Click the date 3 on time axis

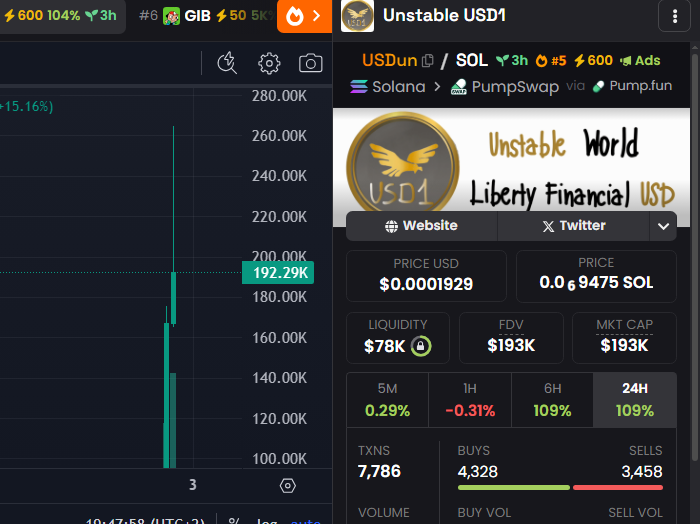click(x=192, y=485)
